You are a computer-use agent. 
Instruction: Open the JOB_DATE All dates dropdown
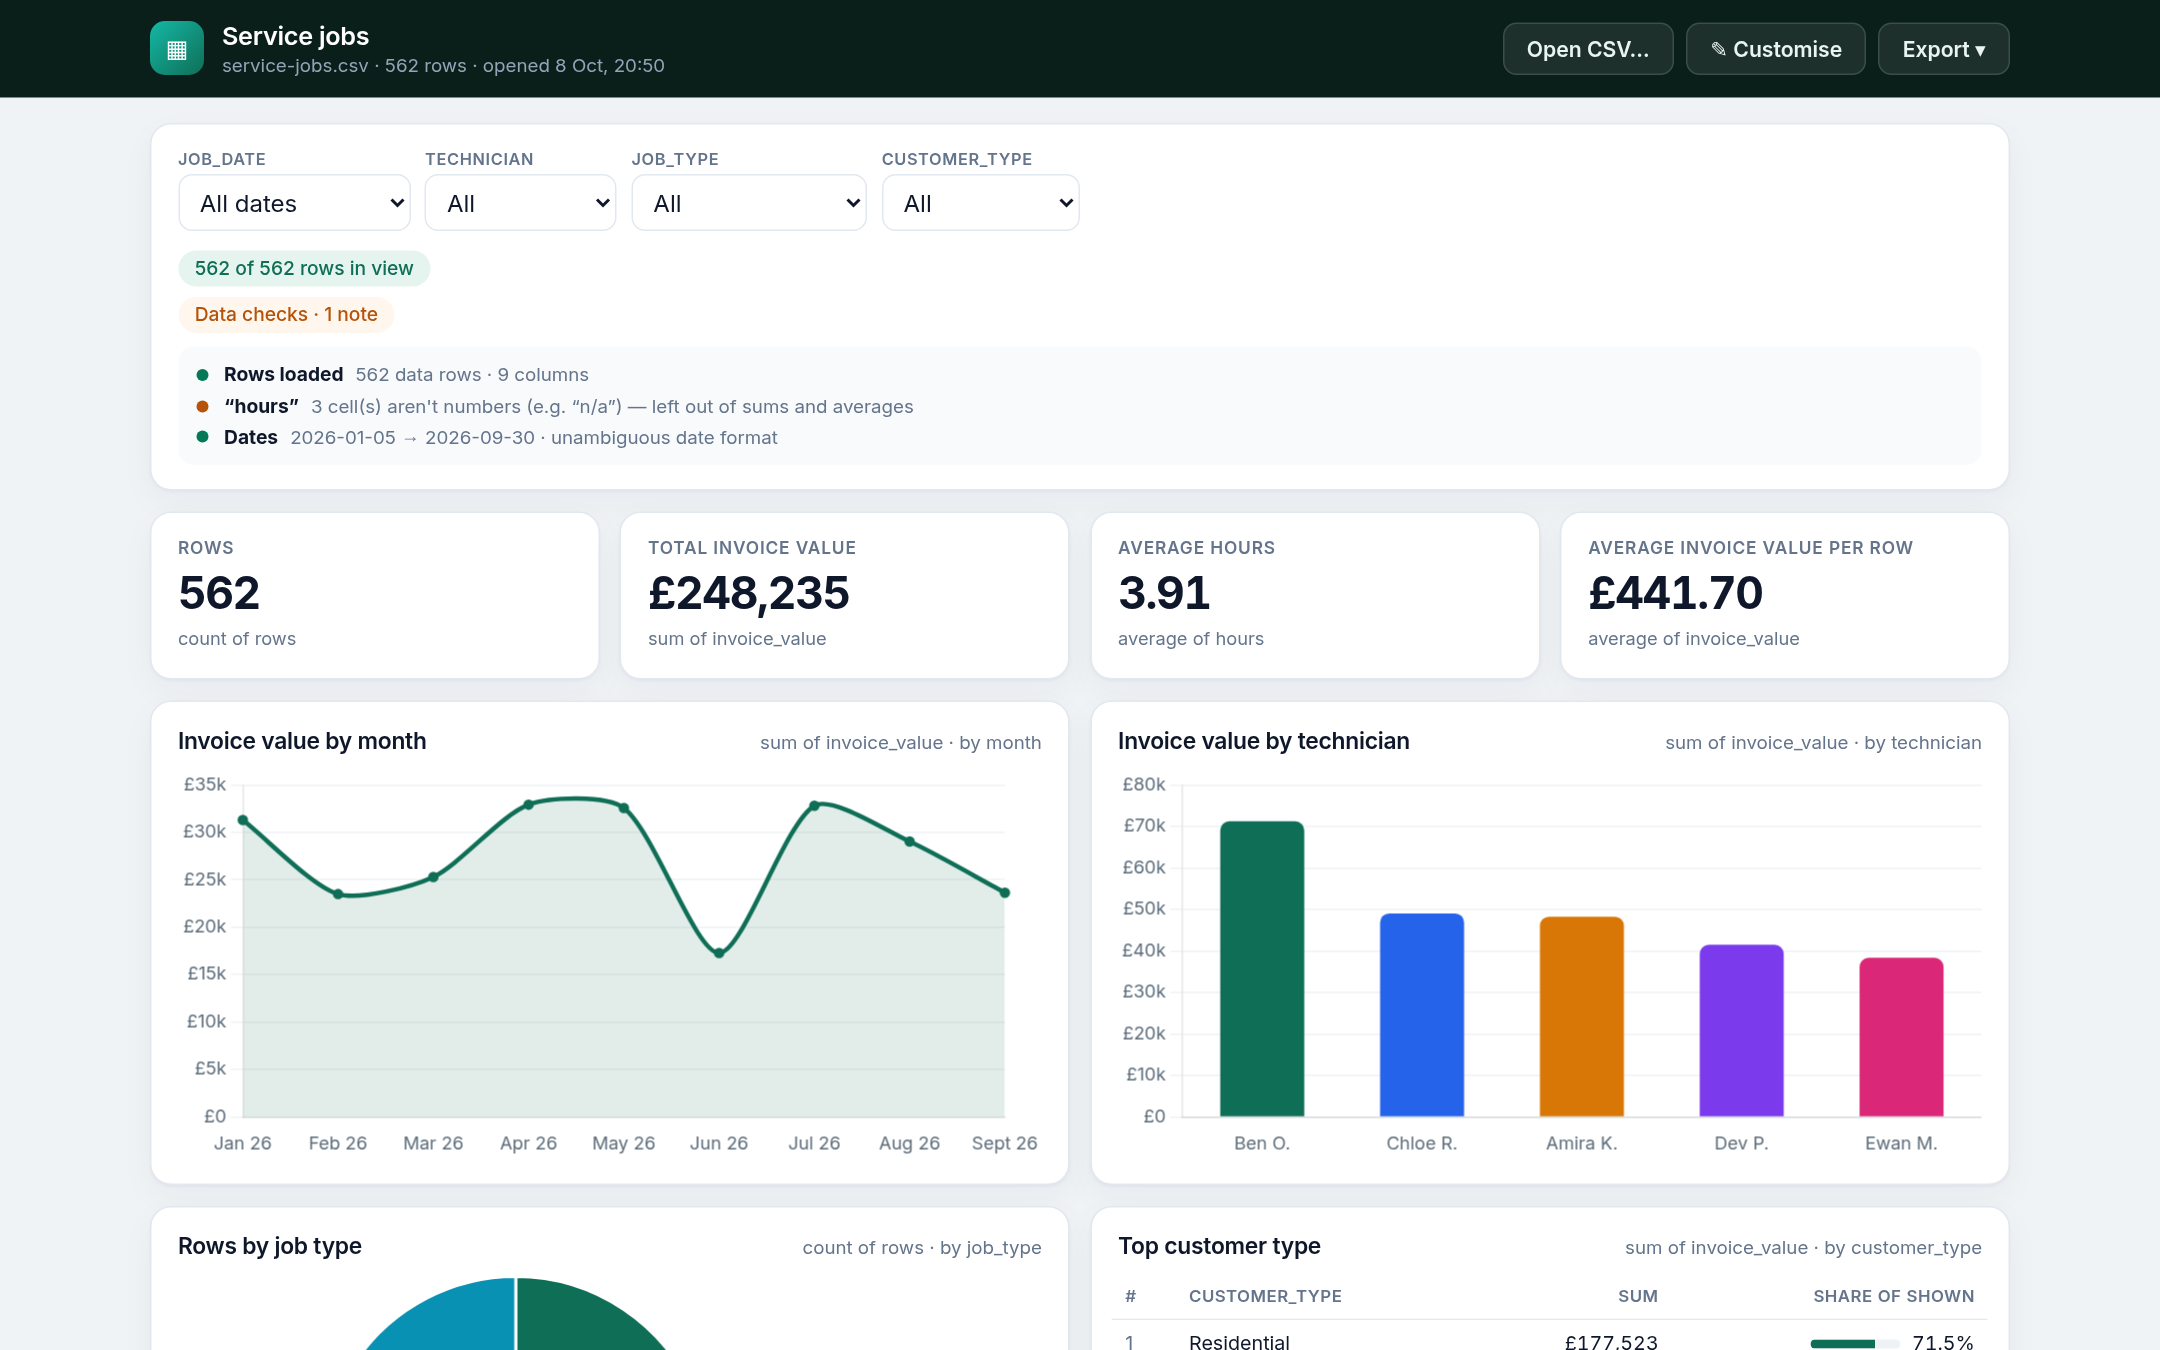coord(294,203)
